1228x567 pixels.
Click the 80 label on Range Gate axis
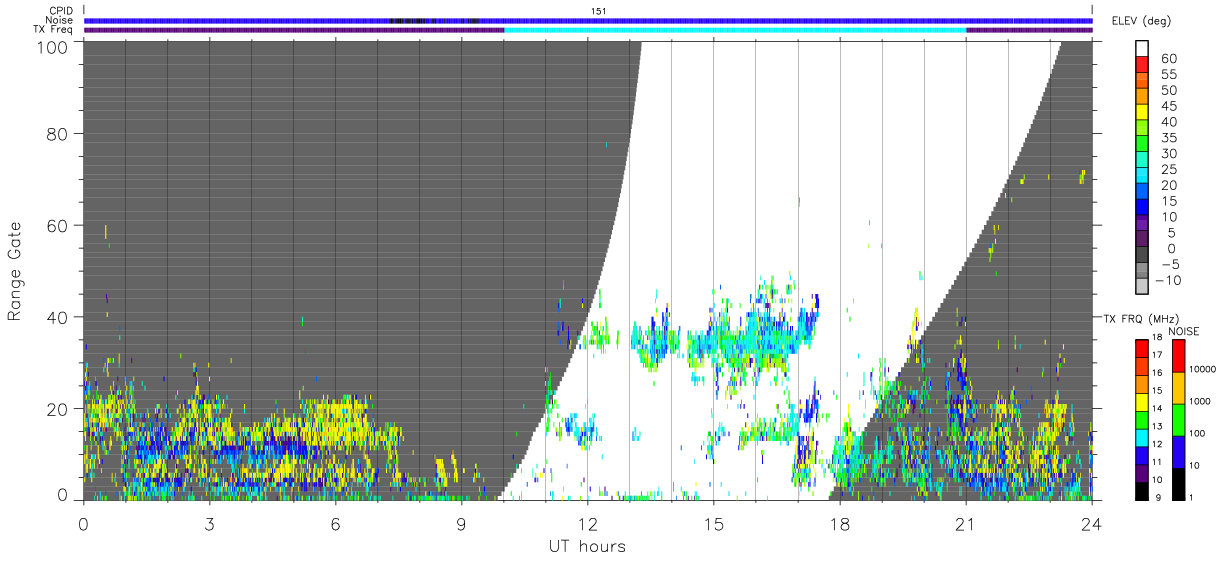tap(58, 134)
